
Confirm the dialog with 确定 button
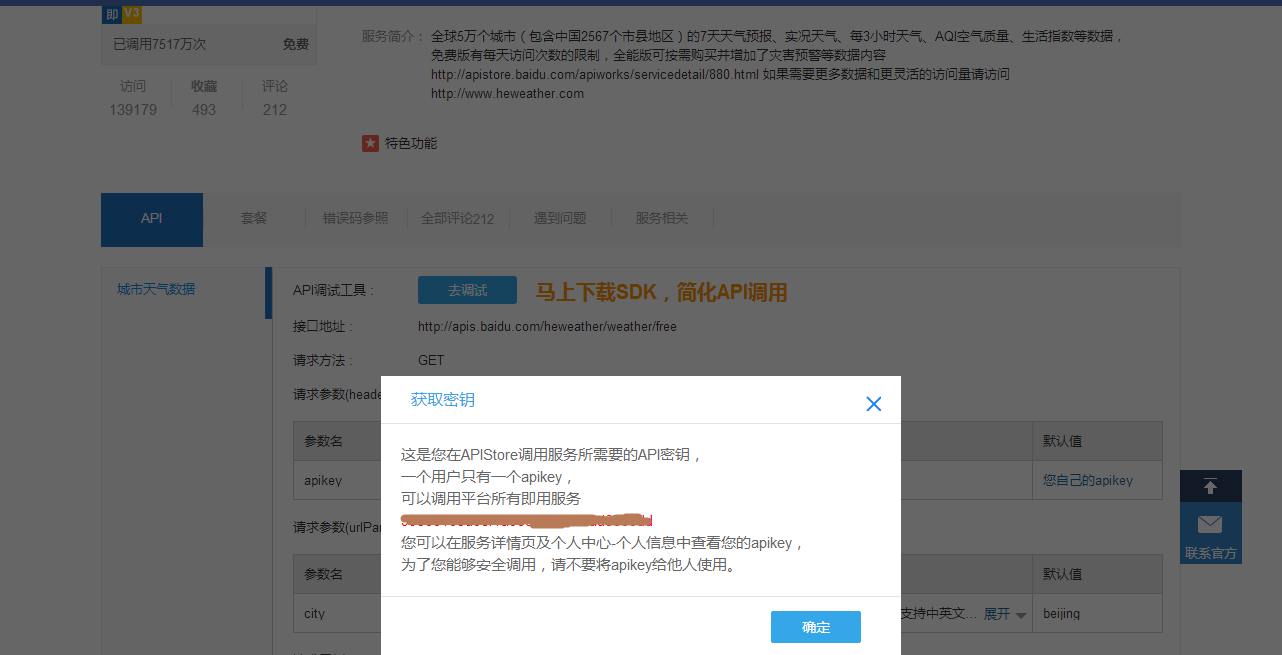pyautogui.click(x=815, y=627)
